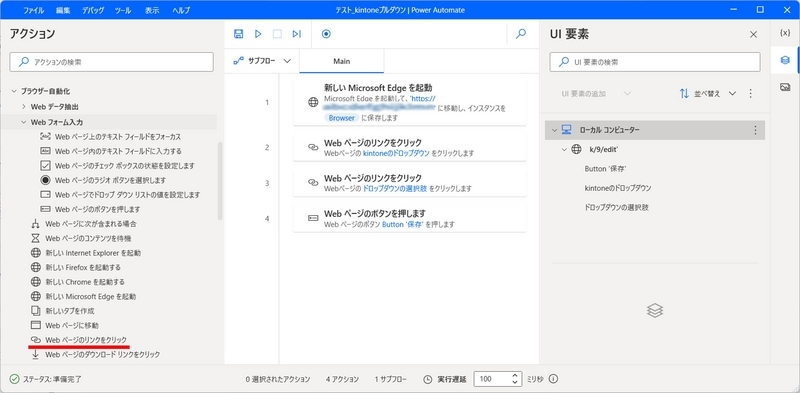The height and width of the screenshot is (393, 800).
Task: Click the kintoneのドロップダウン link in step 2
Action: [396, 153]
